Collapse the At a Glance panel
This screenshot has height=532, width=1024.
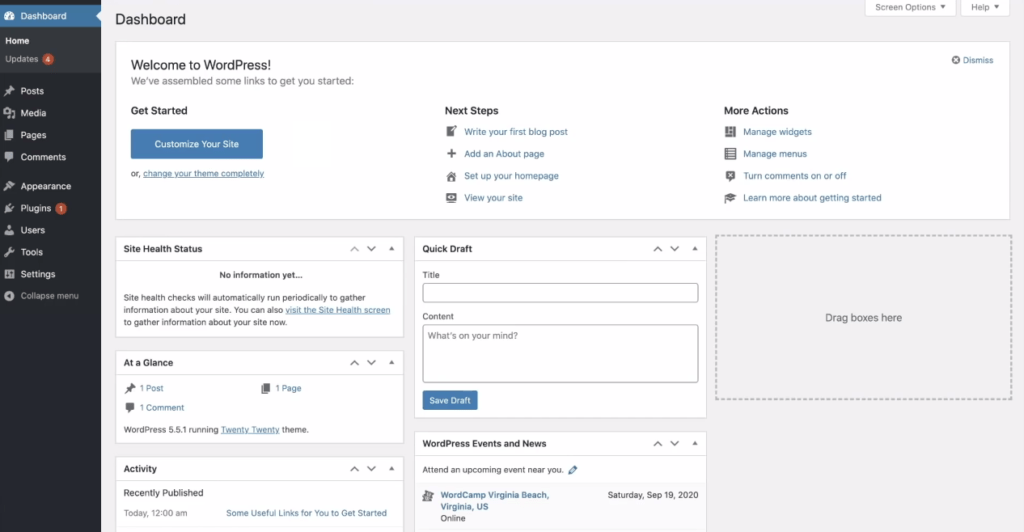point(392,362)
